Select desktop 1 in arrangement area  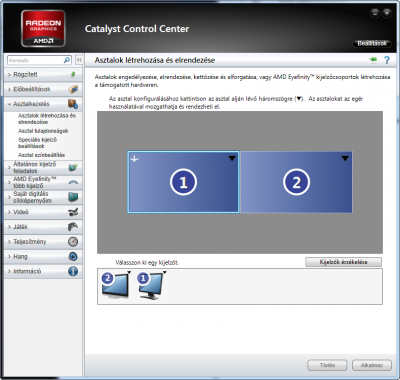coord(183,182)
